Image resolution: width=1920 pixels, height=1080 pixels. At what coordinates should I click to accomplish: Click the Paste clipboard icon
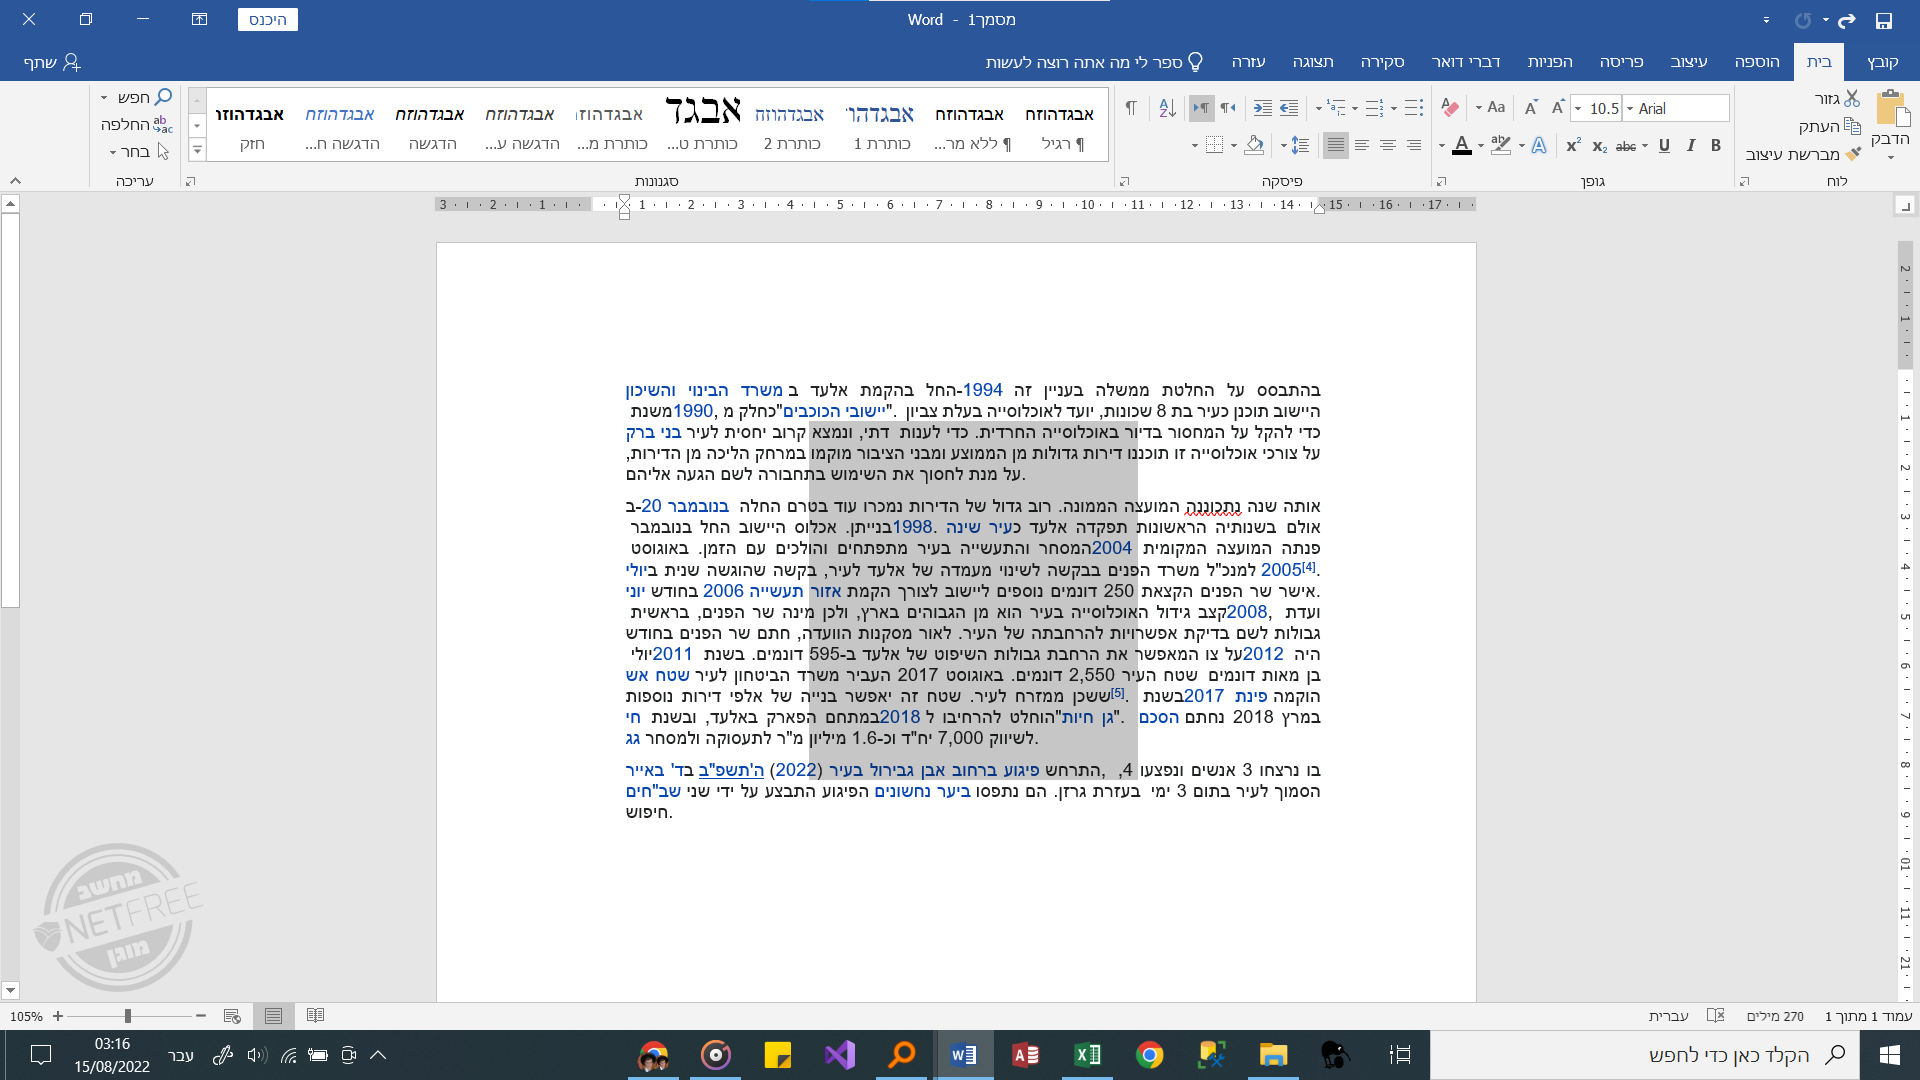pyautogui.click(x=1892, y=108)
